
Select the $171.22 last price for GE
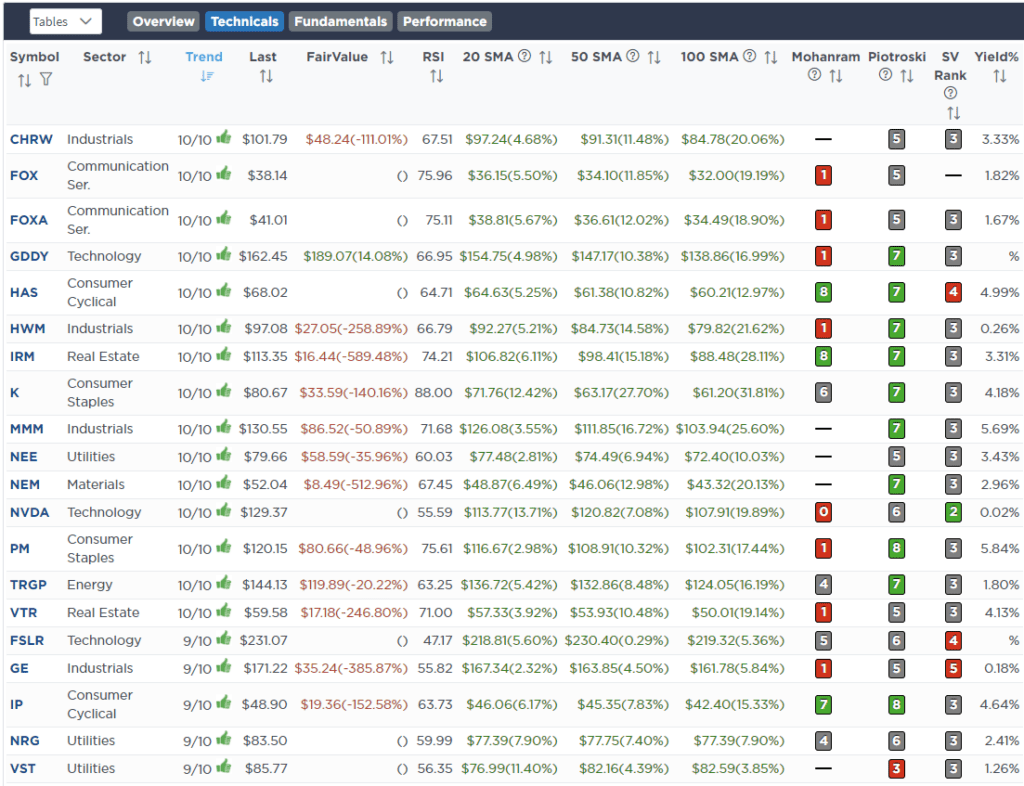coord(265,668)
